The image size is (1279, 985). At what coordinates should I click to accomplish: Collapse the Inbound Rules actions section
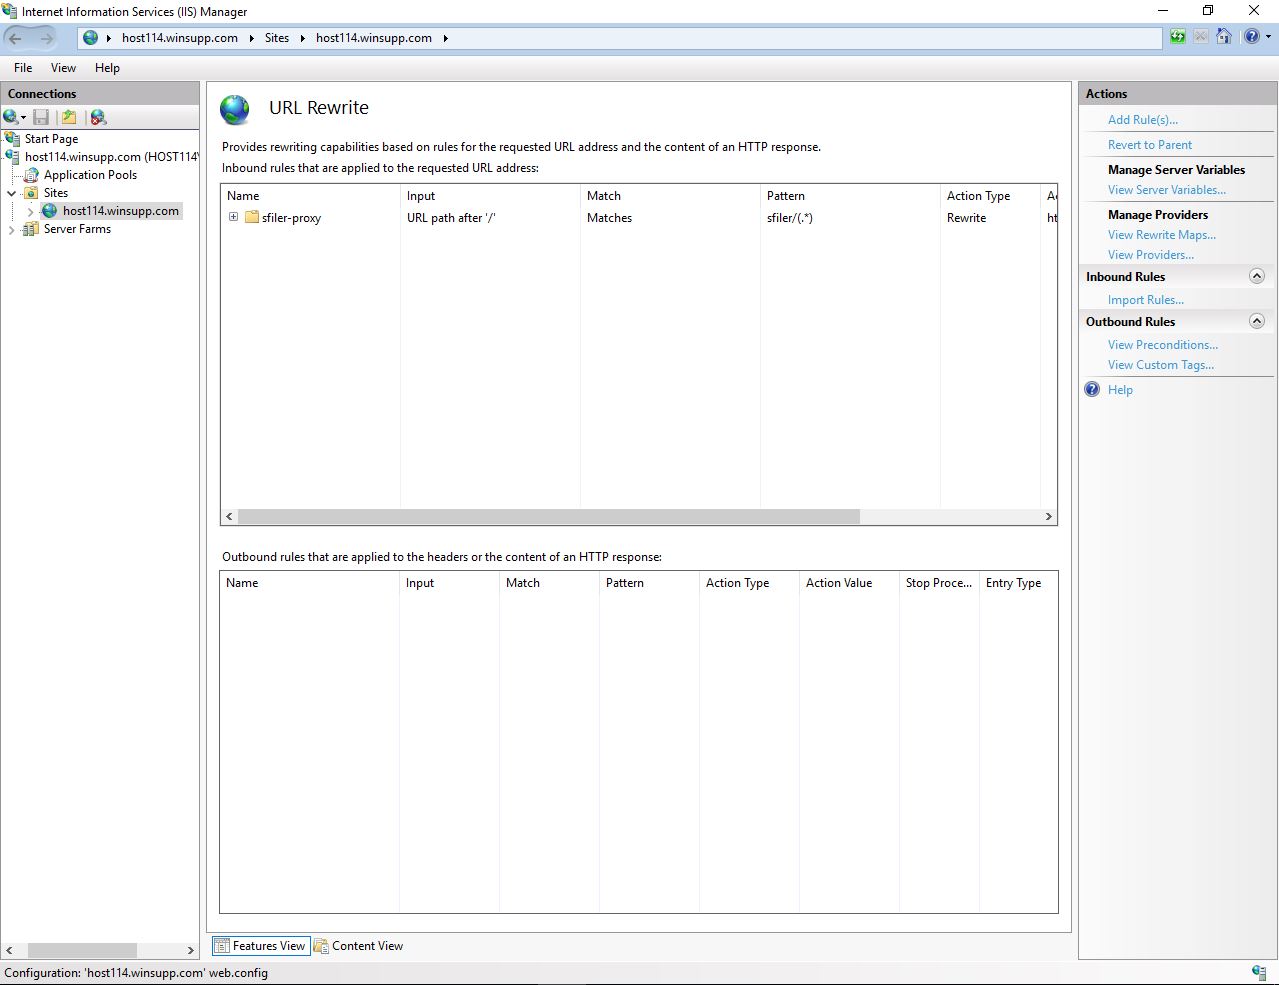[x=1257, y=276]
